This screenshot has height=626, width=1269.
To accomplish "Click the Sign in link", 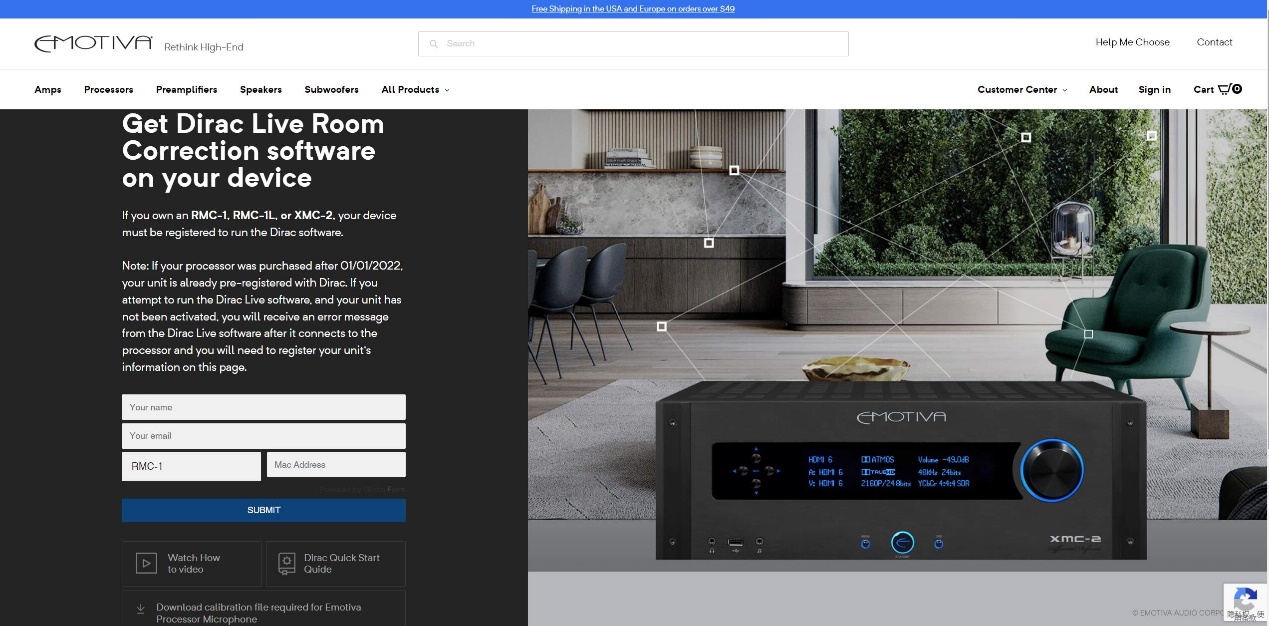I will click(x=1154, y=90).
